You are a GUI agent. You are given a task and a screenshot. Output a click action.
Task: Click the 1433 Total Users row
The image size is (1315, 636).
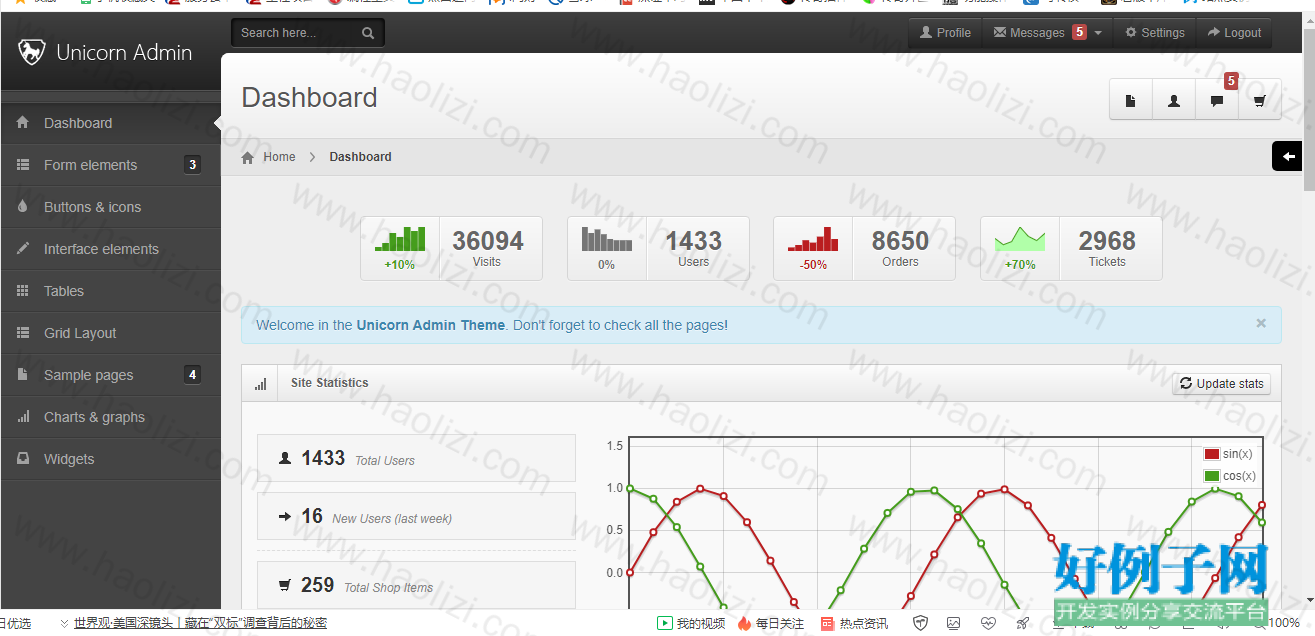coord(416,458)
